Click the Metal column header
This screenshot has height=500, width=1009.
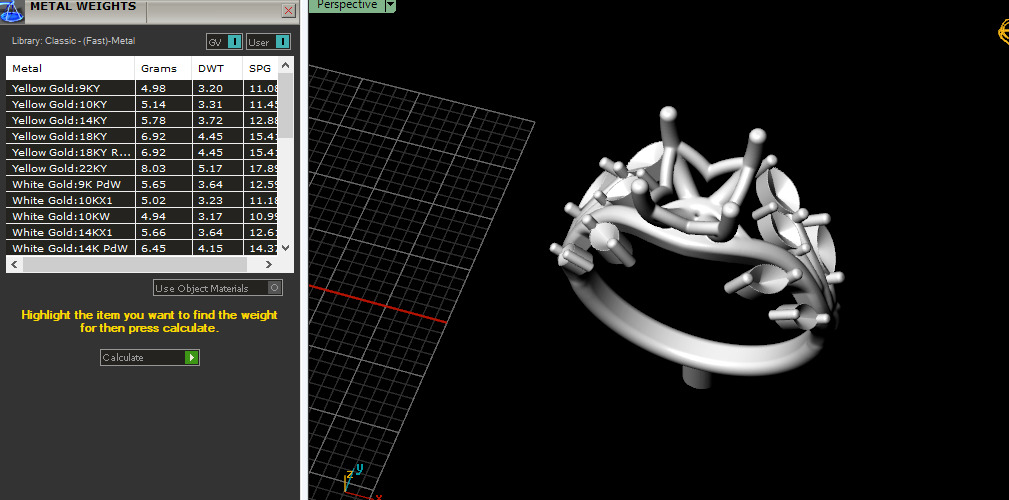[x=71, y=68]
